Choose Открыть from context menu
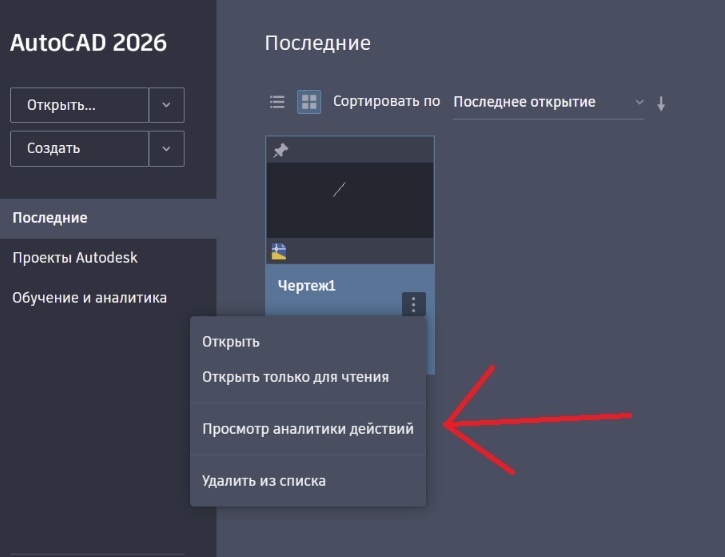Image resolution: width=725 pixels, height=557 pixels. (x=308, y=342)
